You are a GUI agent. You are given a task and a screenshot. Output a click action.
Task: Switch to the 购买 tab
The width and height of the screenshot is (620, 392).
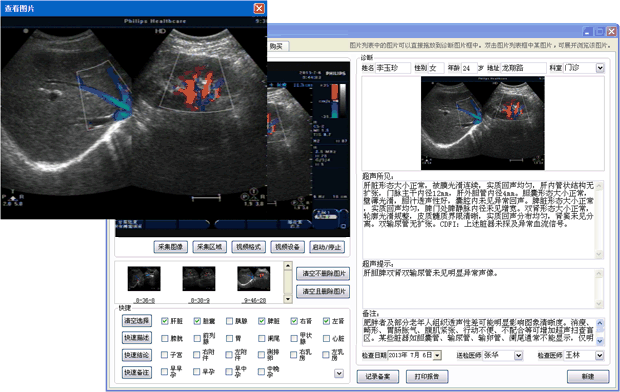(277, 46)
